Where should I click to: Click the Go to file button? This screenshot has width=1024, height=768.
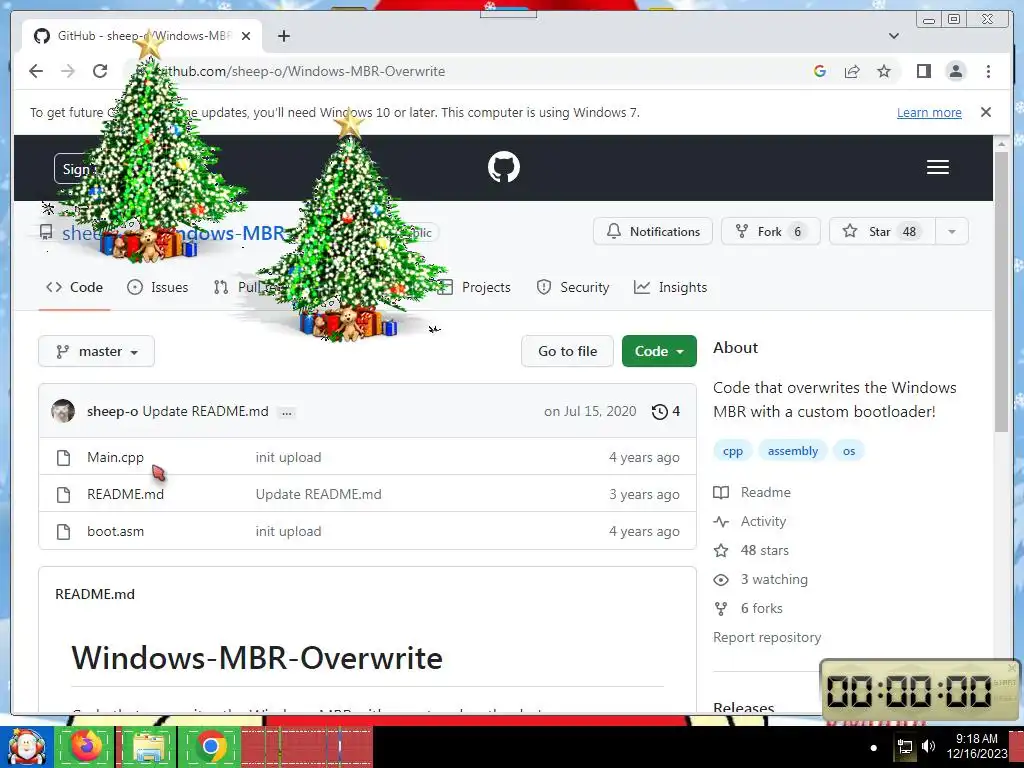568,351
